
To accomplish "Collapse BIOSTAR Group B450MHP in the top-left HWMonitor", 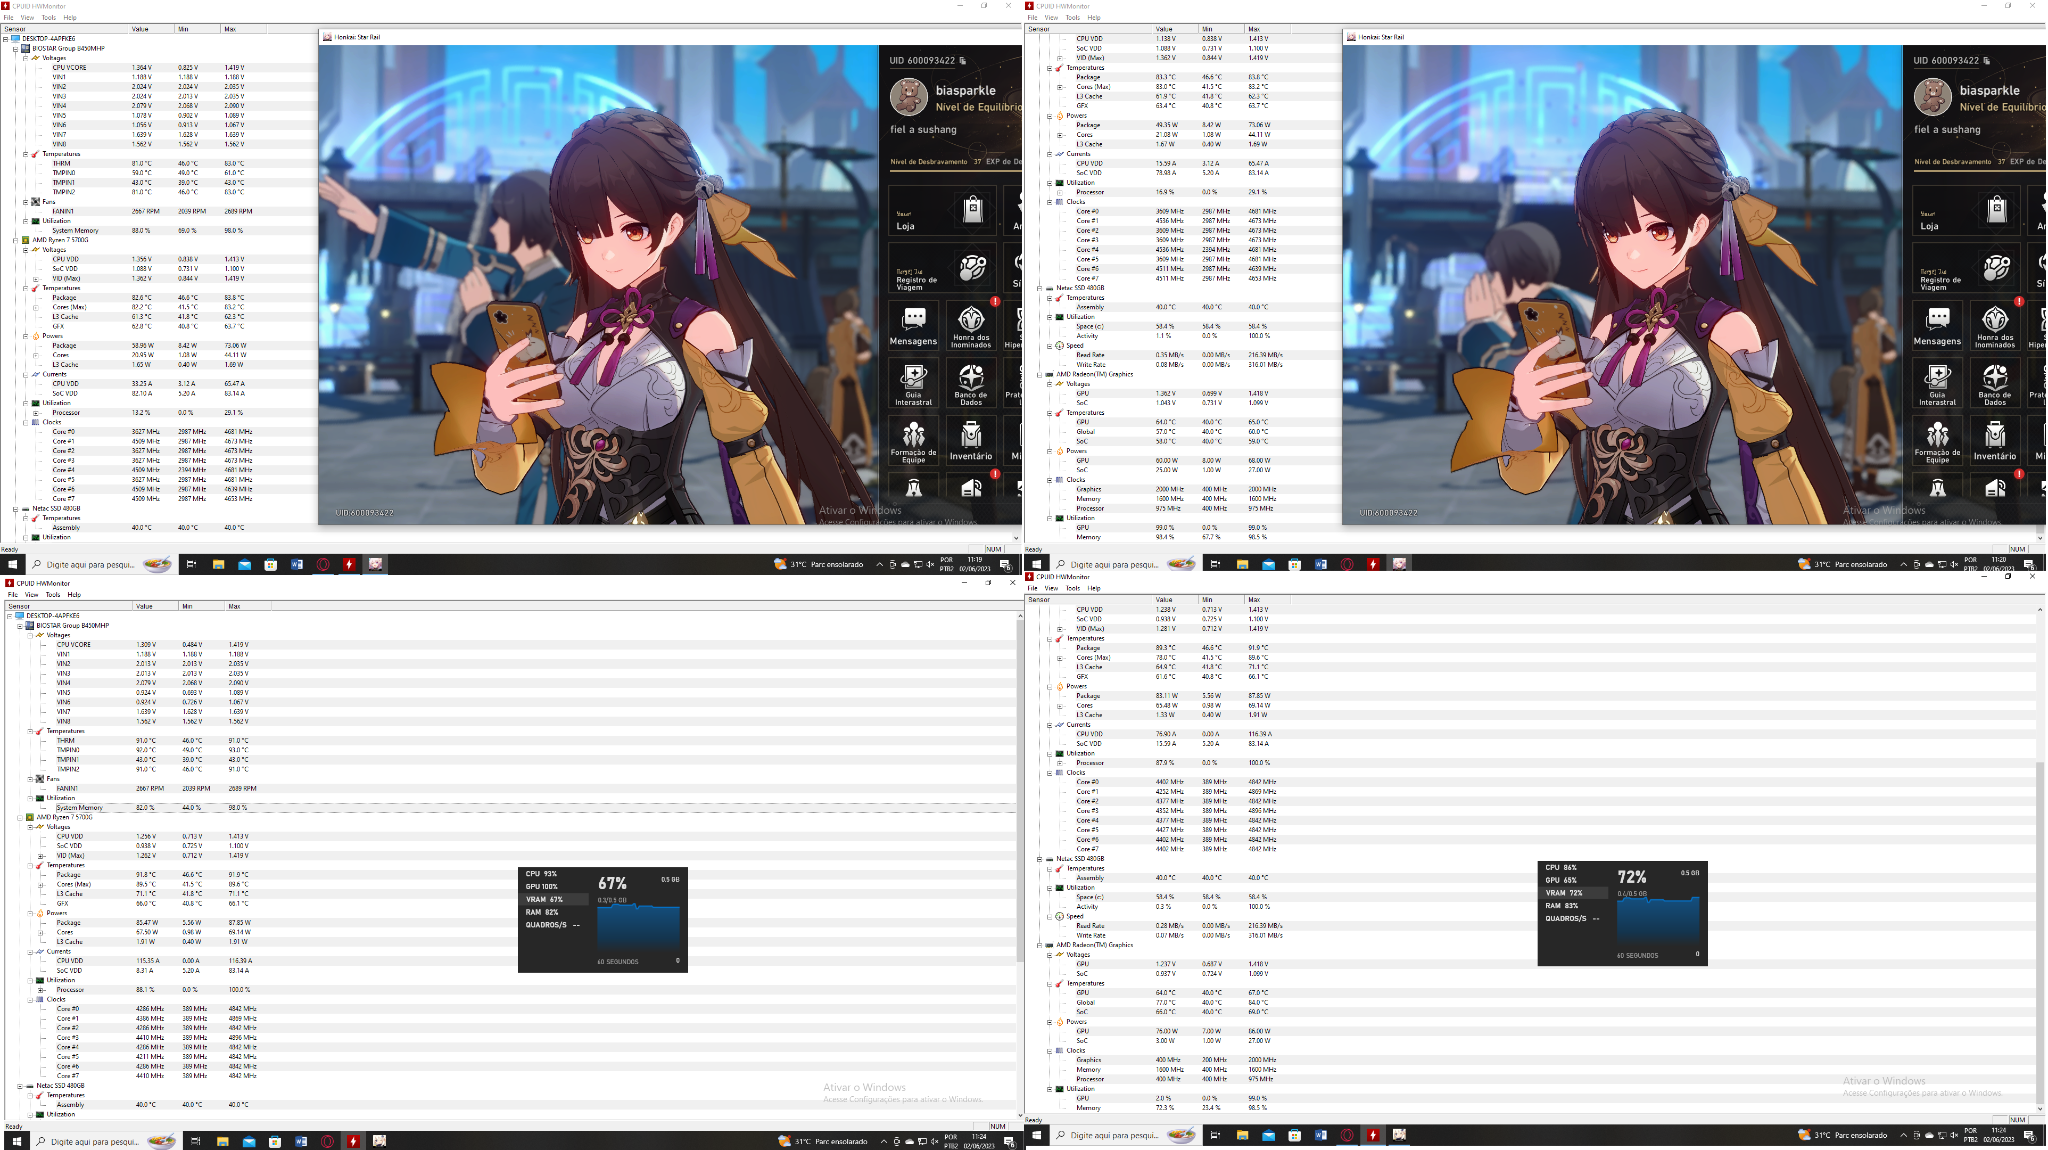I will (16, 48).
